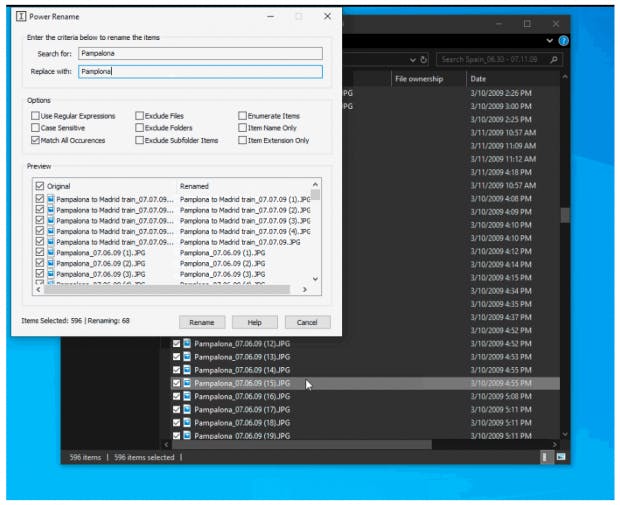Click the date 3/11/2009 11:12 AM in Explorer

(503, 159)
